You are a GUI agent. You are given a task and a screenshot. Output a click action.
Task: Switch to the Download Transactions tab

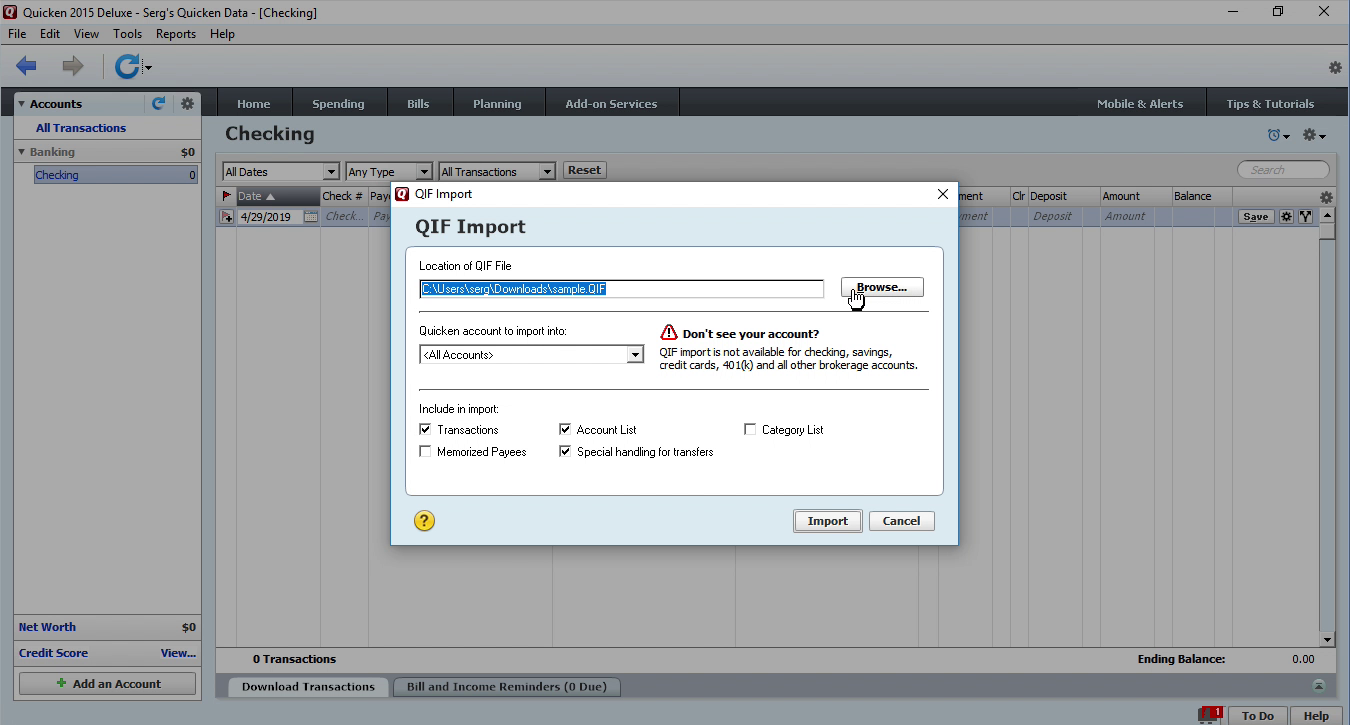(308, 686)
